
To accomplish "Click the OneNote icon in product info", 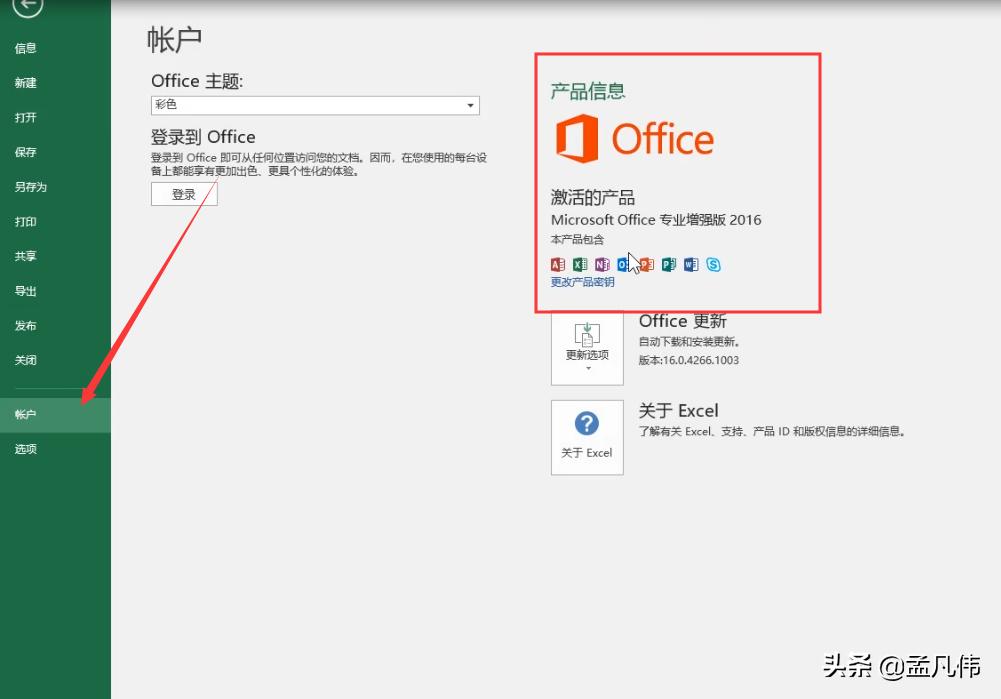I will [x=602, y=264].
